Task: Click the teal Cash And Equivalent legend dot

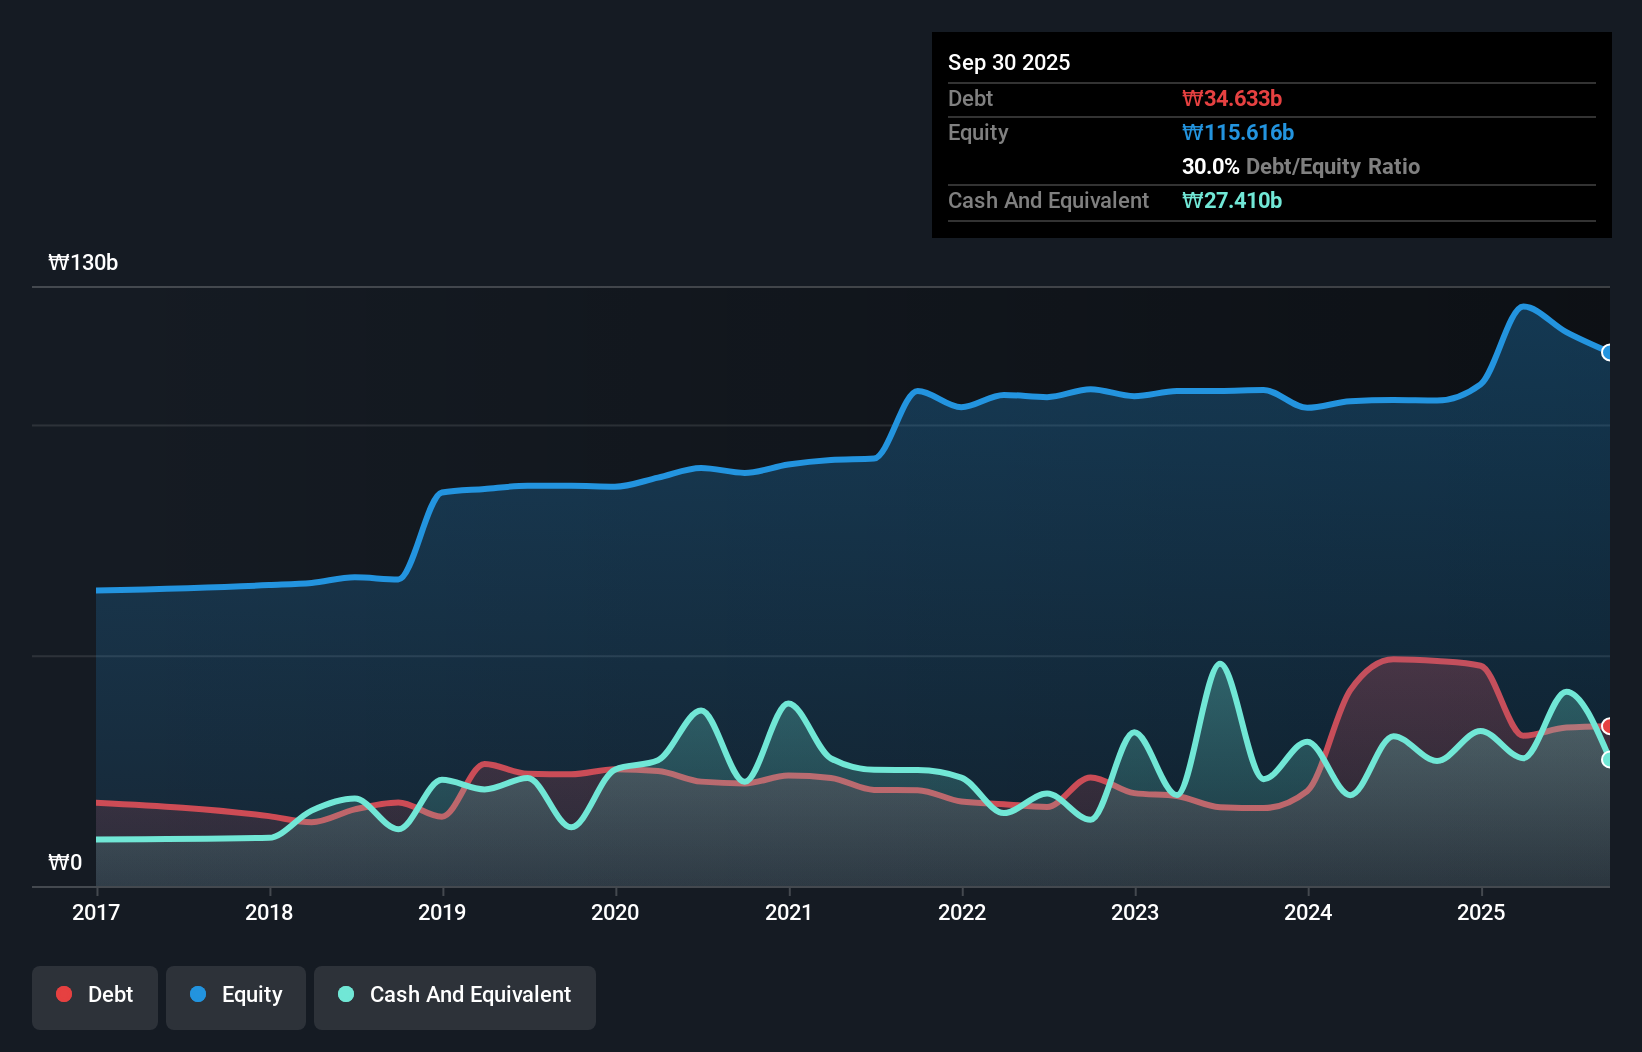Action: 344,994
